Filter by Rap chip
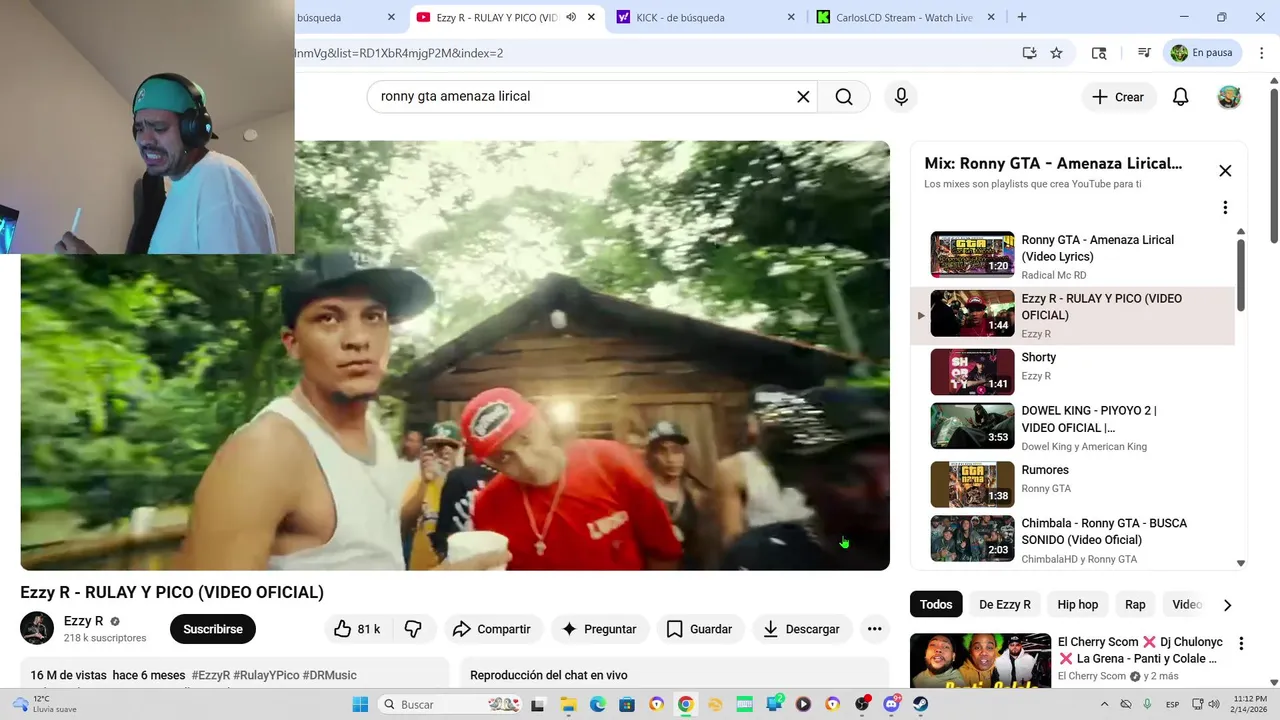Viewport: 1280px width, 720px height. click(x=1135, y=604)
